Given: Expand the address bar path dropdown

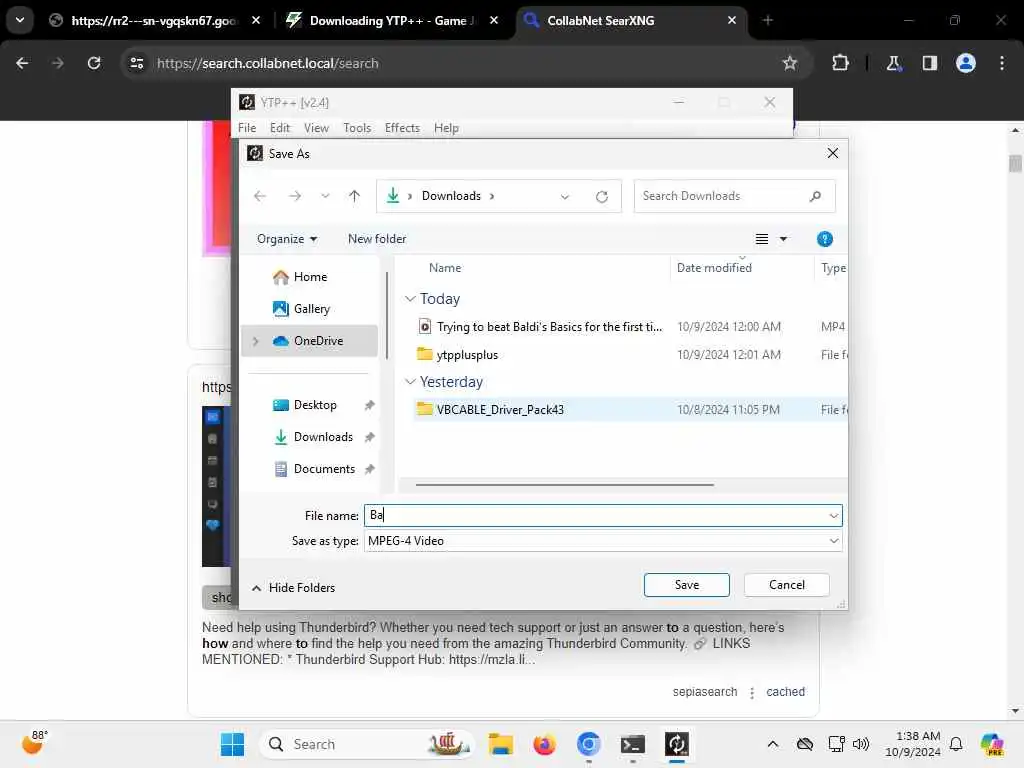Looking at the screenshot, I should coord(565,197).
